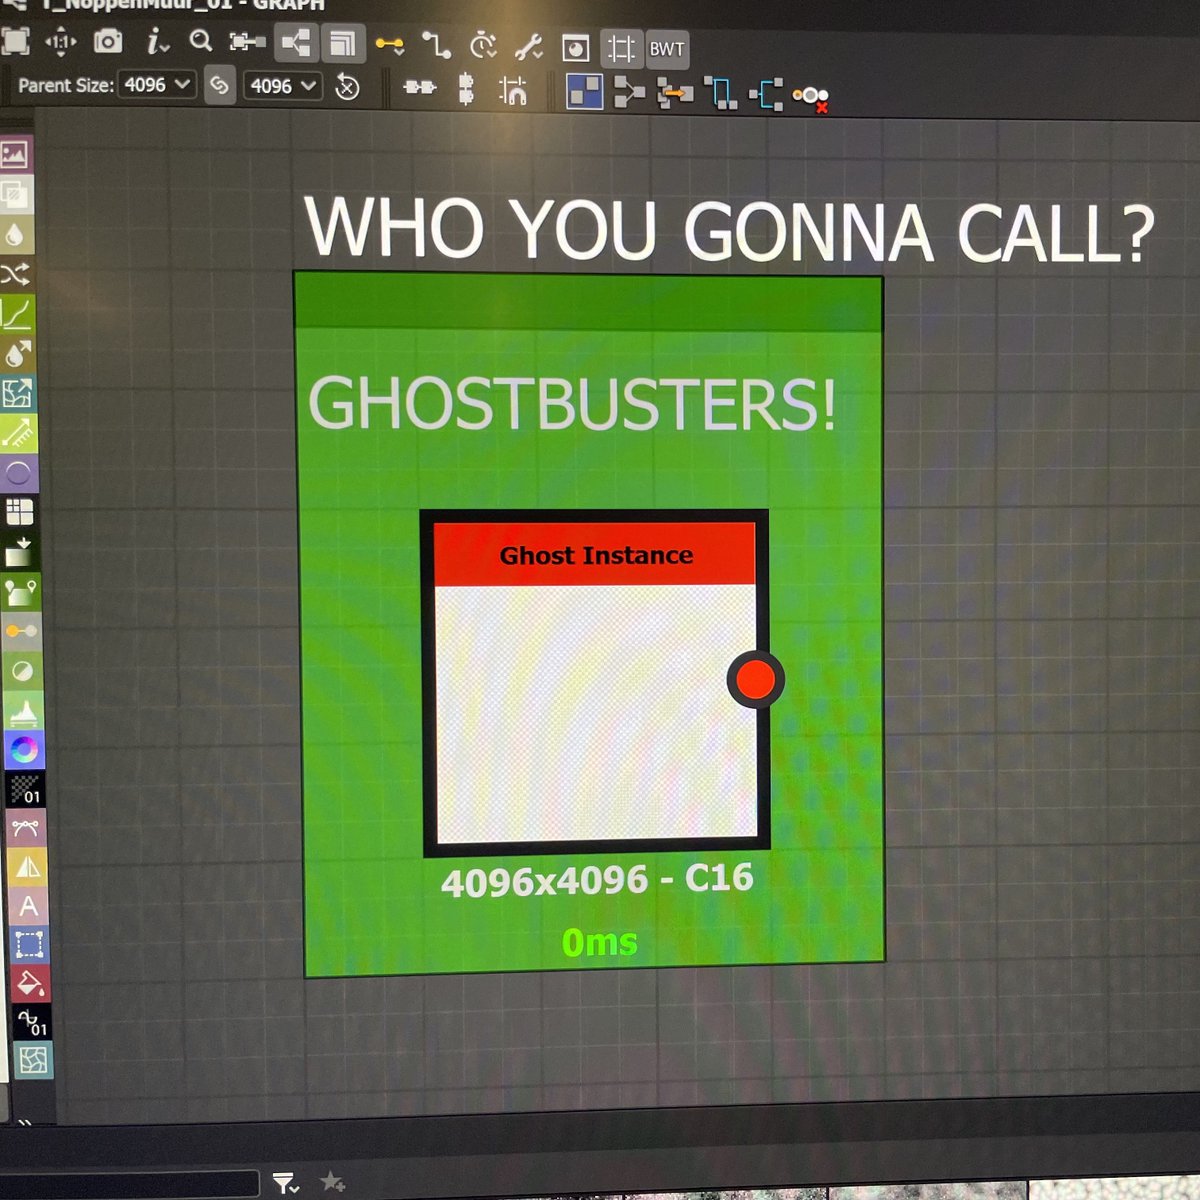Image resolution: width=1200 pixels, height=1200 pixels.
Task: Click the cyan vertical link routing icon
Action: pos(720,94)
